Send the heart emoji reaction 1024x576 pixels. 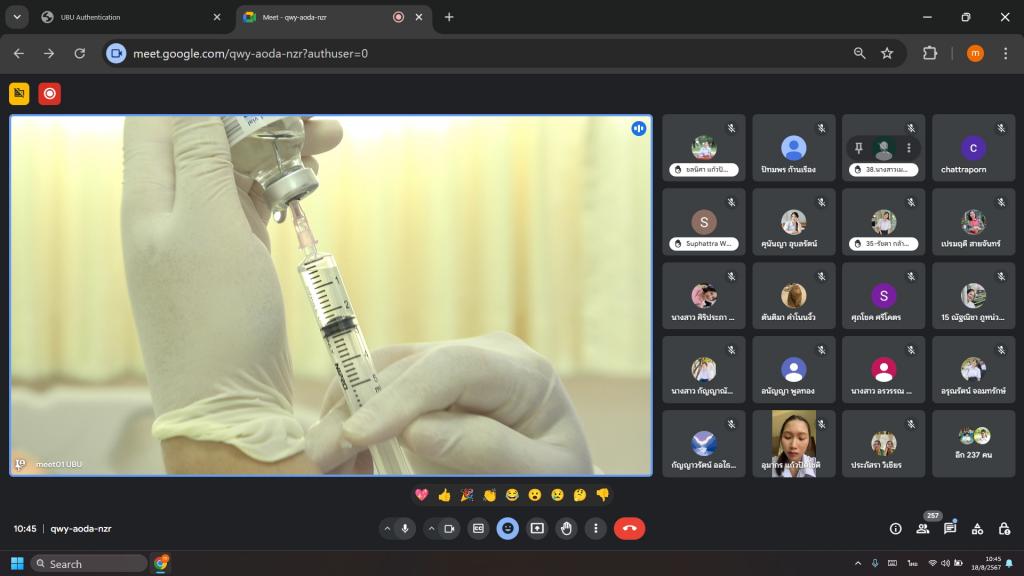tap(422, 495)
